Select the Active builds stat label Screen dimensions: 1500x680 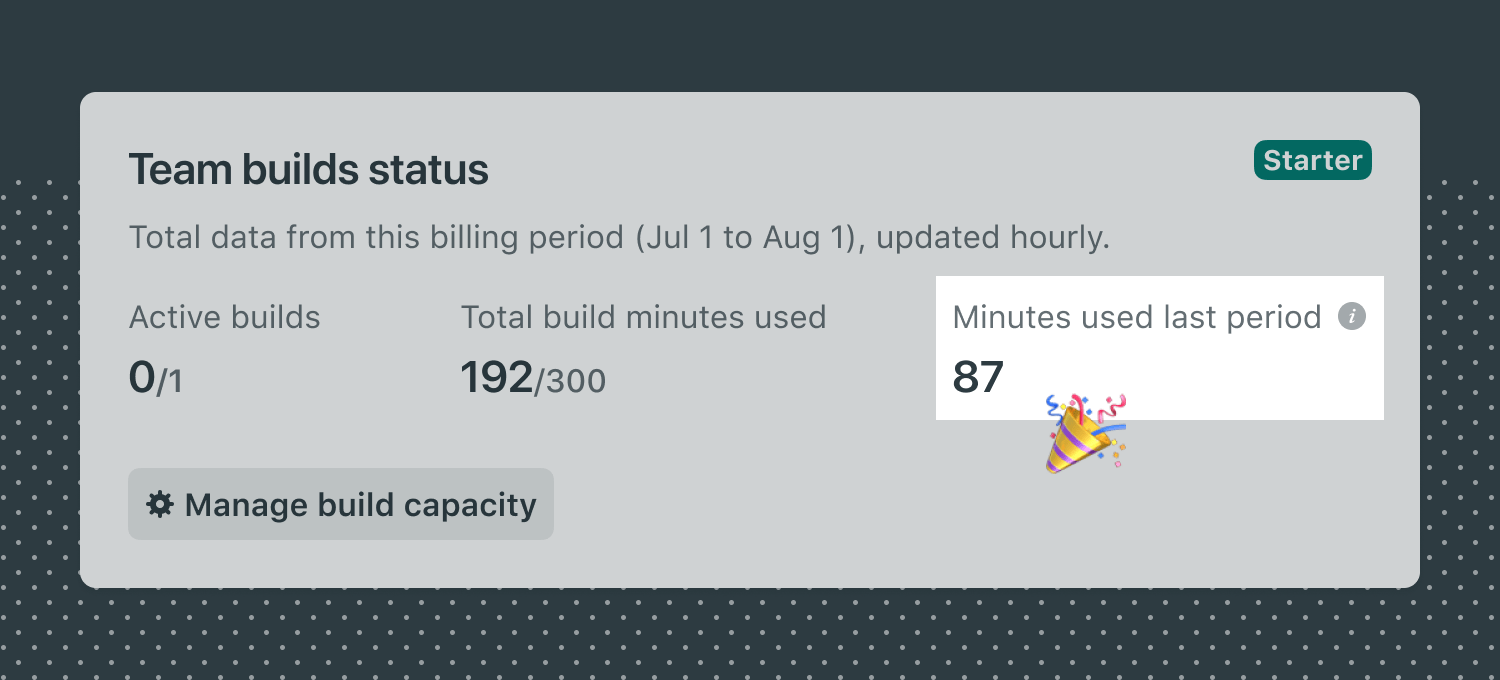pyautogui.click(x=224, y=317)
